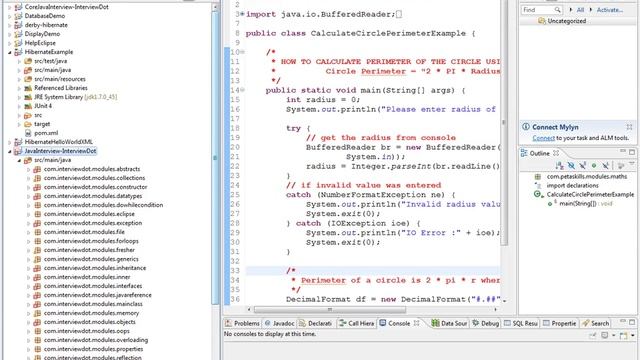Select the DisplayDemo project icon

18,34
